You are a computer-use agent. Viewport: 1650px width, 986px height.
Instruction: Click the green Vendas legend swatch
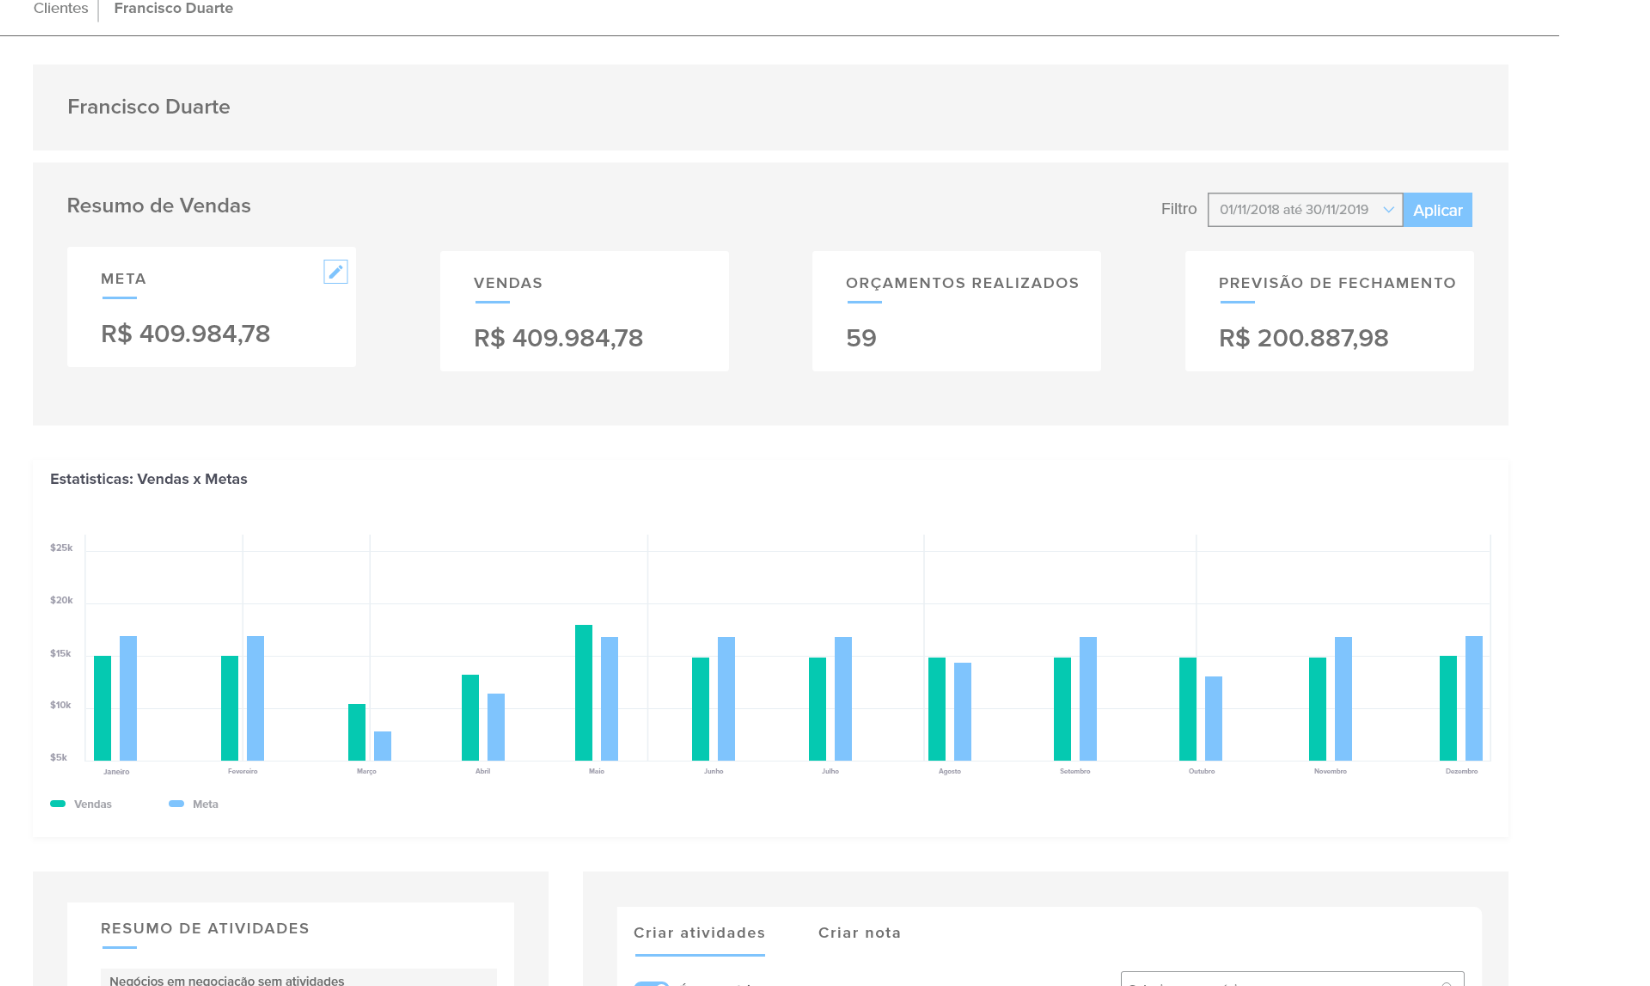(58, 804)
